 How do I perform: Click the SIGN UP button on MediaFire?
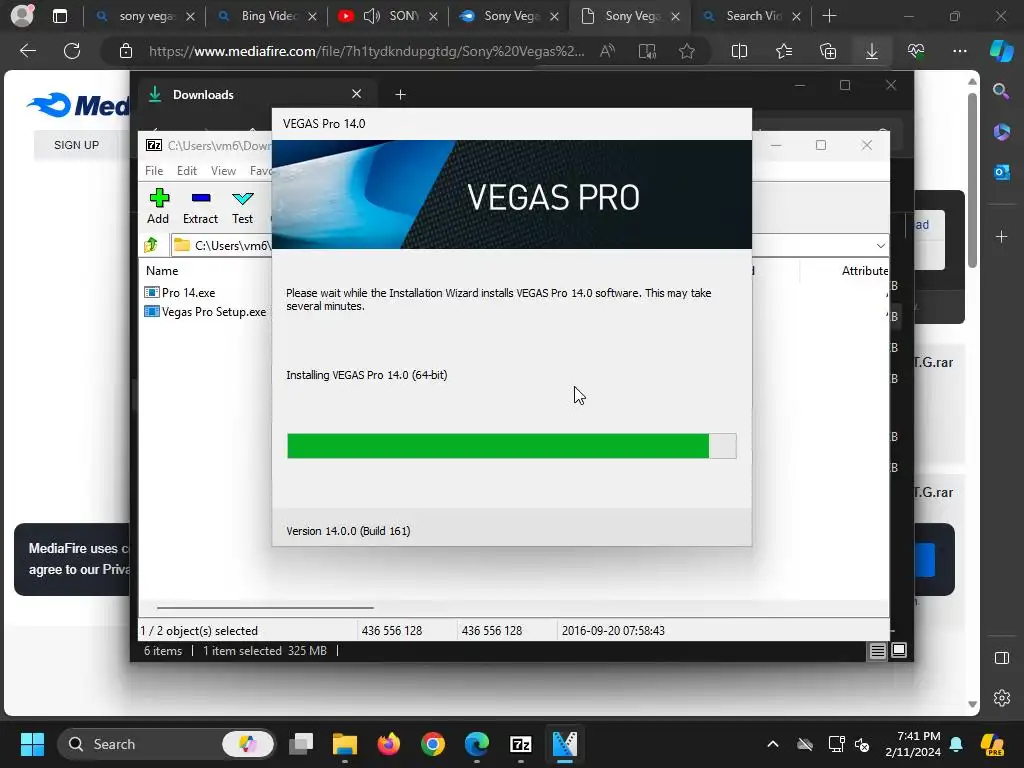point(76,145)
